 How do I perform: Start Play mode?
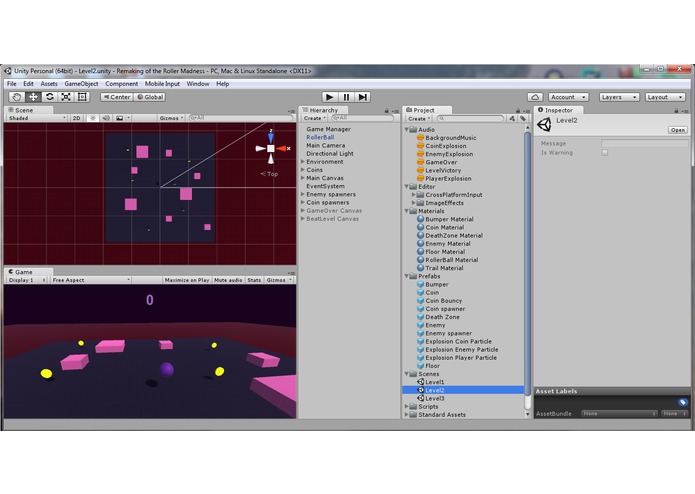(x=329, y=97)
